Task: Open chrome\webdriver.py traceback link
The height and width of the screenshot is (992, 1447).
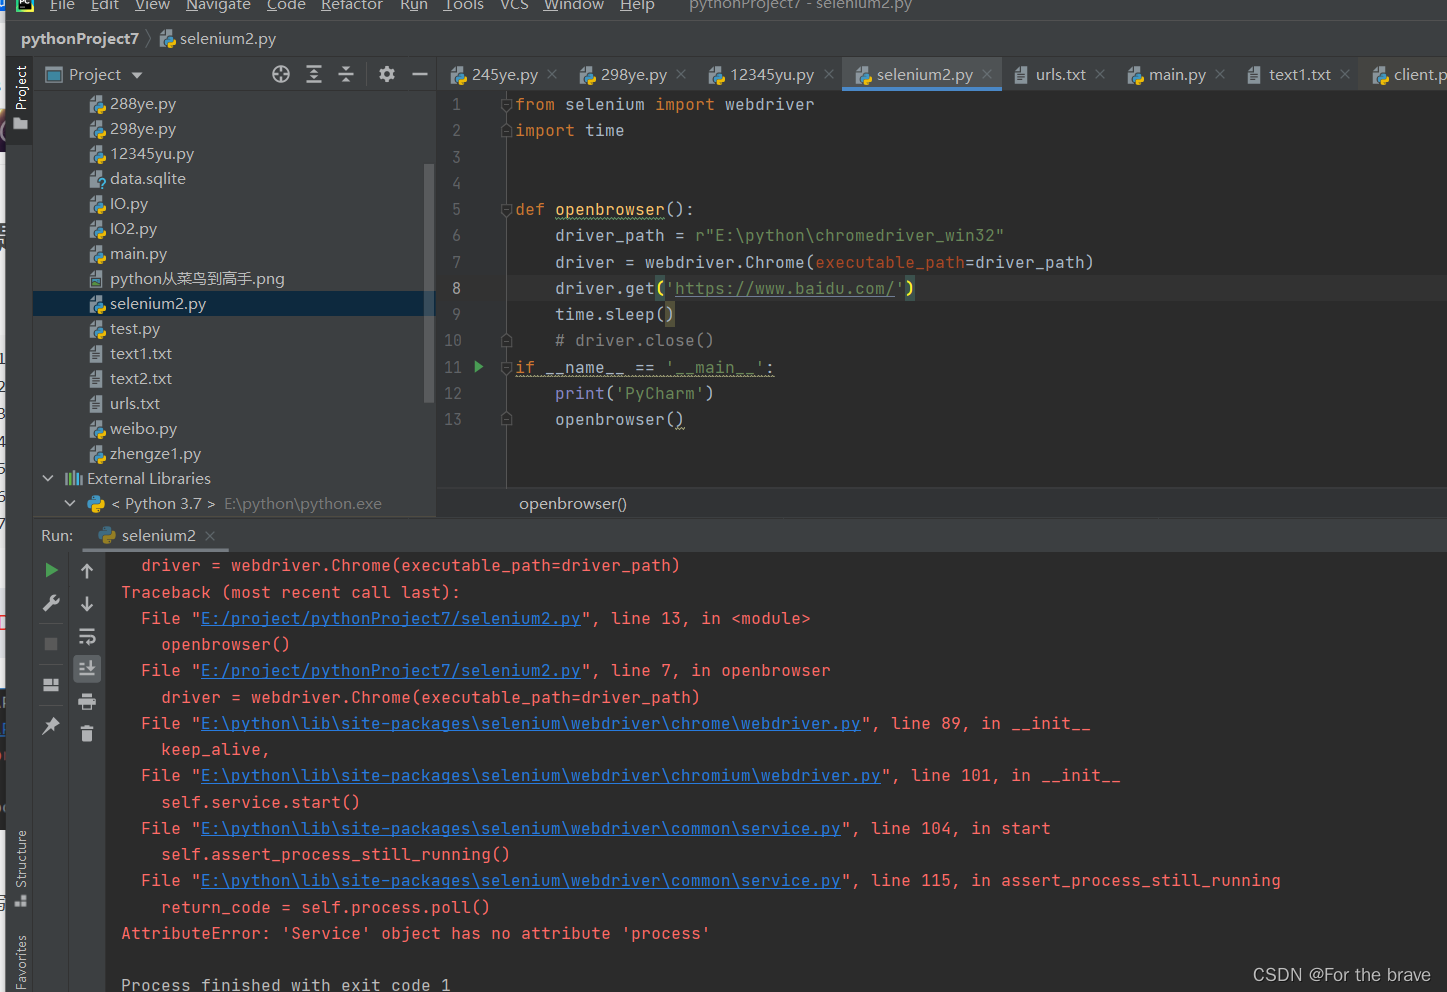Action: point(531,723)
